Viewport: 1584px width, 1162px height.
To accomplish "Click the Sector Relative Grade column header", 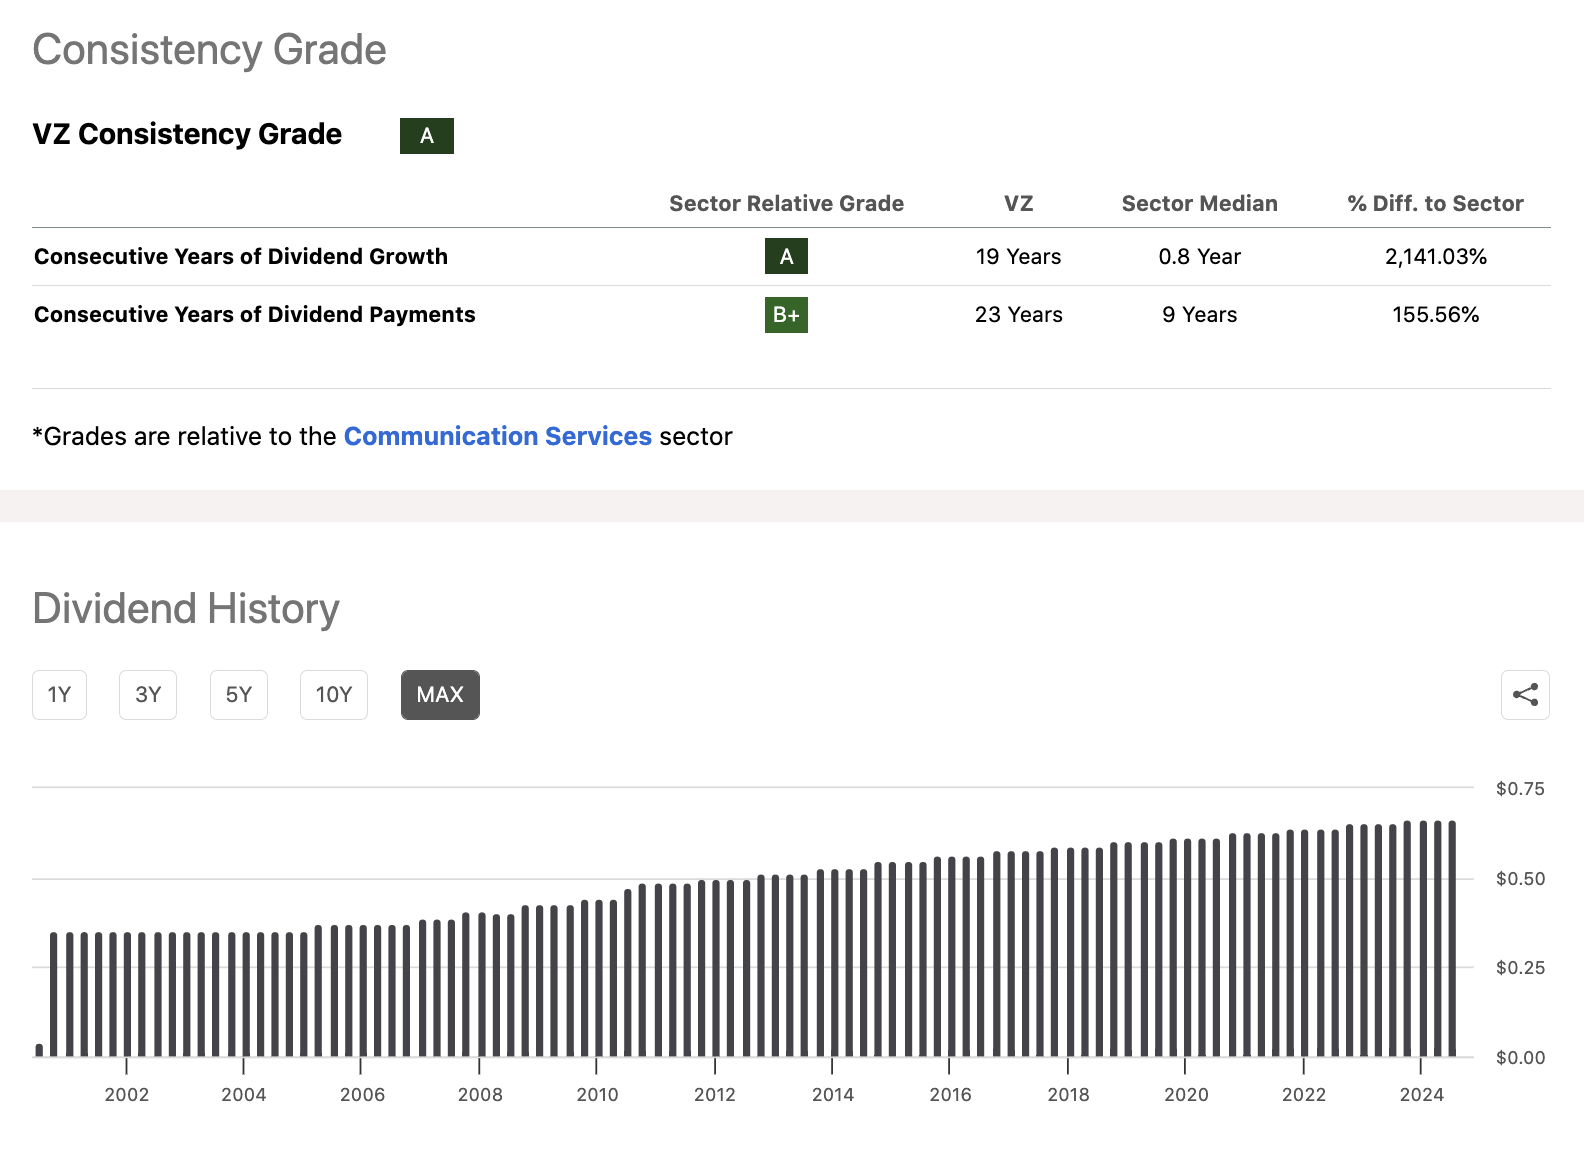I will click(786, 204).
